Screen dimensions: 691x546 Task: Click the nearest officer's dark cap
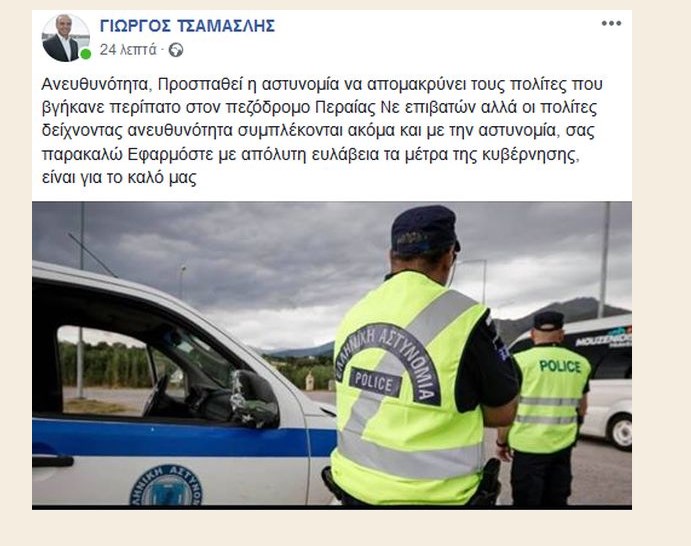(x=425, y=230)
